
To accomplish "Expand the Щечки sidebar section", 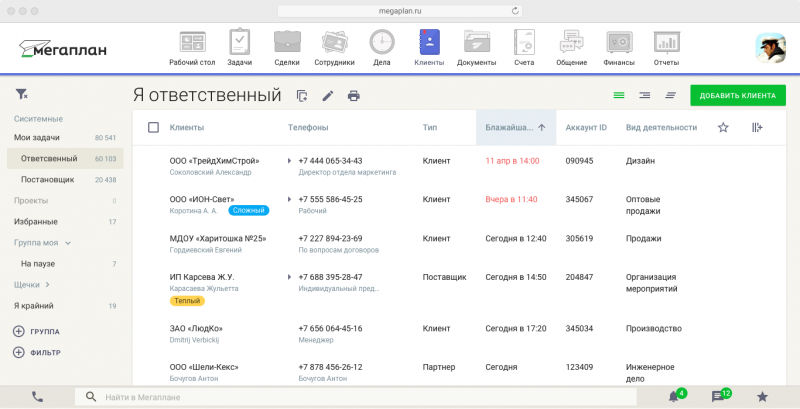I will tap(49, 285).
